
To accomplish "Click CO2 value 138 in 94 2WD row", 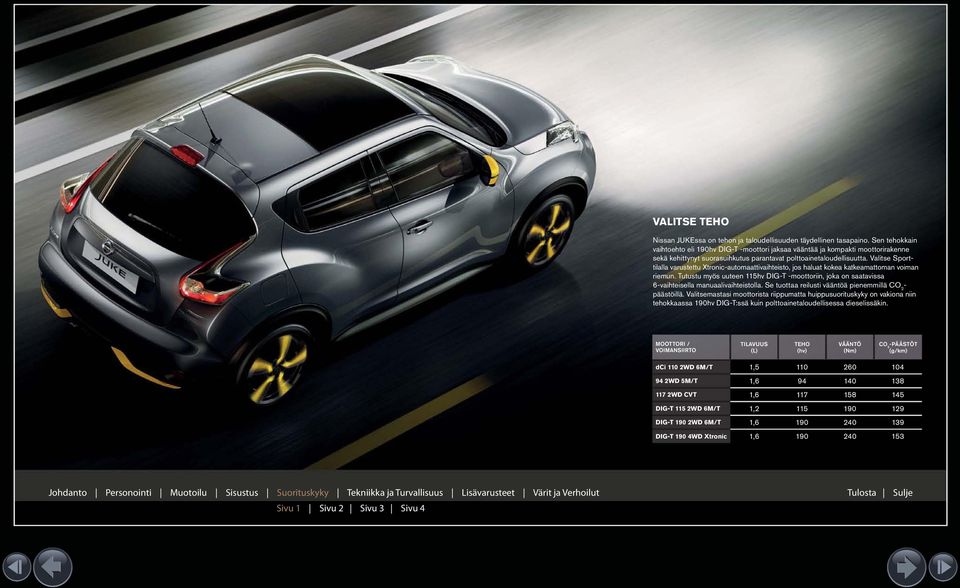I will tap(898, 381).
